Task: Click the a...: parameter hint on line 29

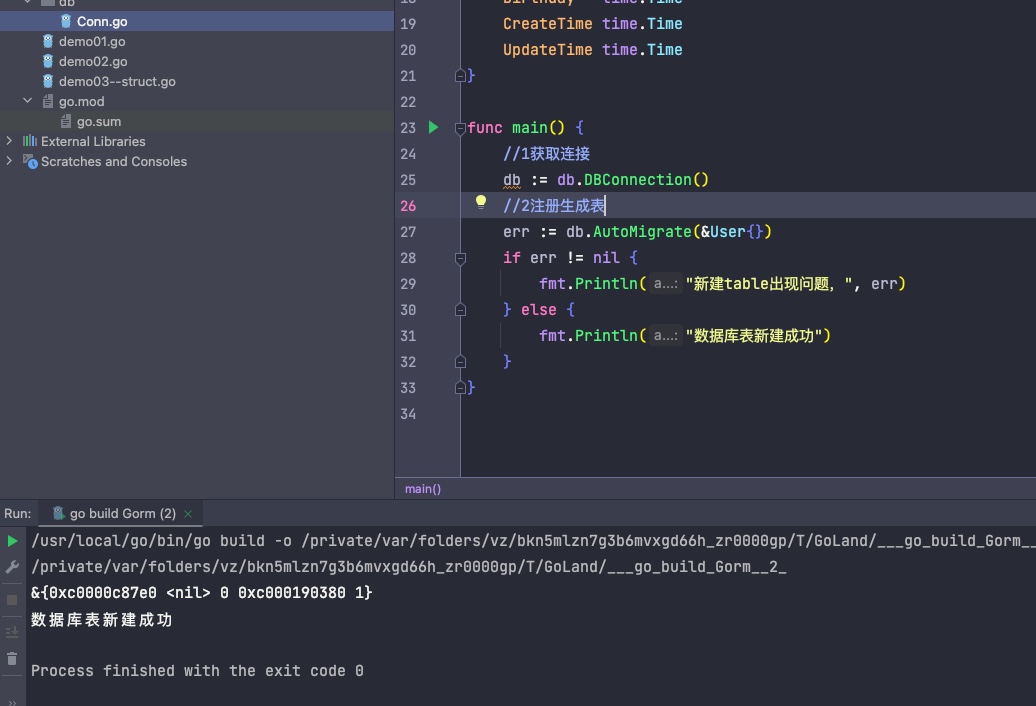Action: coord(665,284)
